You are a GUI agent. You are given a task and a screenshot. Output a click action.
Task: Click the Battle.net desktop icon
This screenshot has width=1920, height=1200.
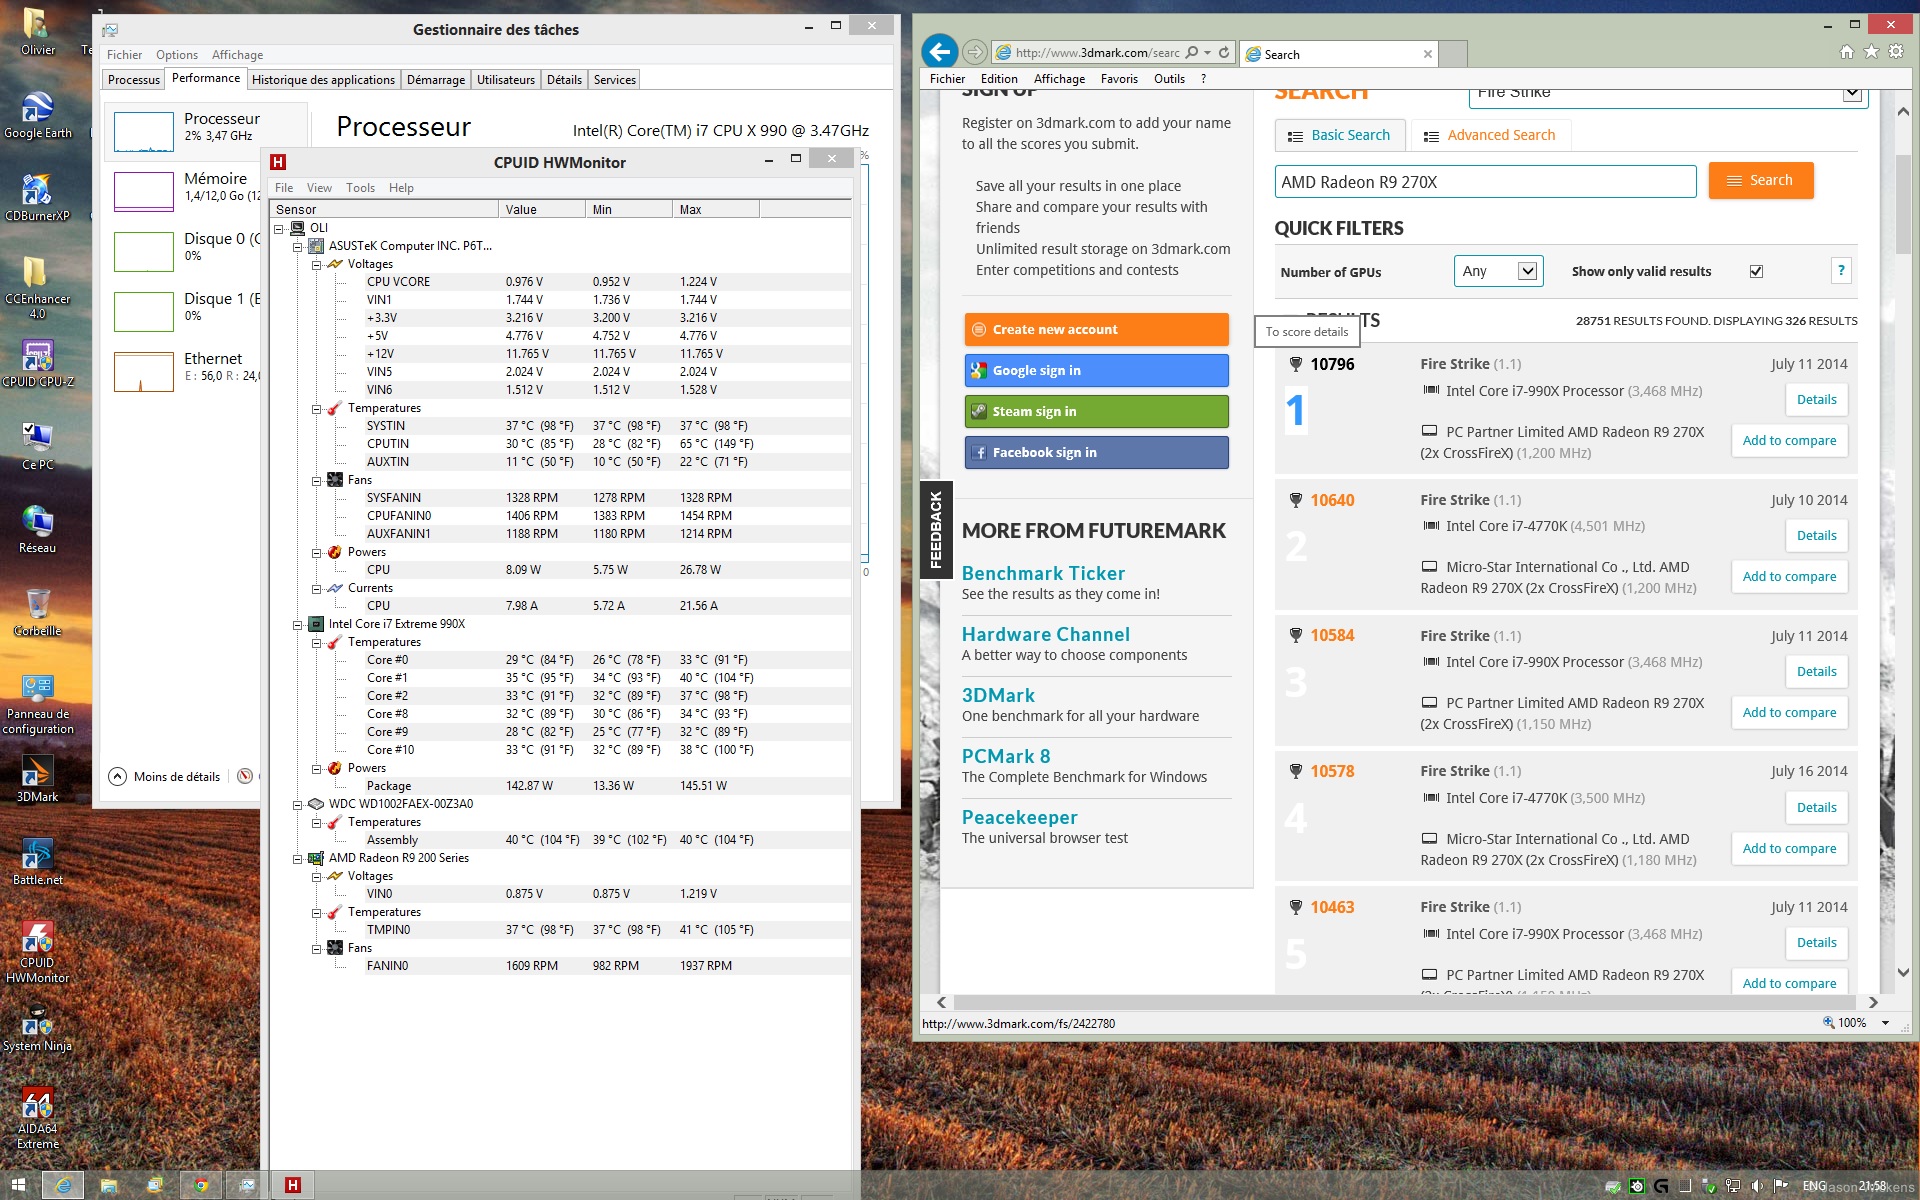(x=37, y=853)
